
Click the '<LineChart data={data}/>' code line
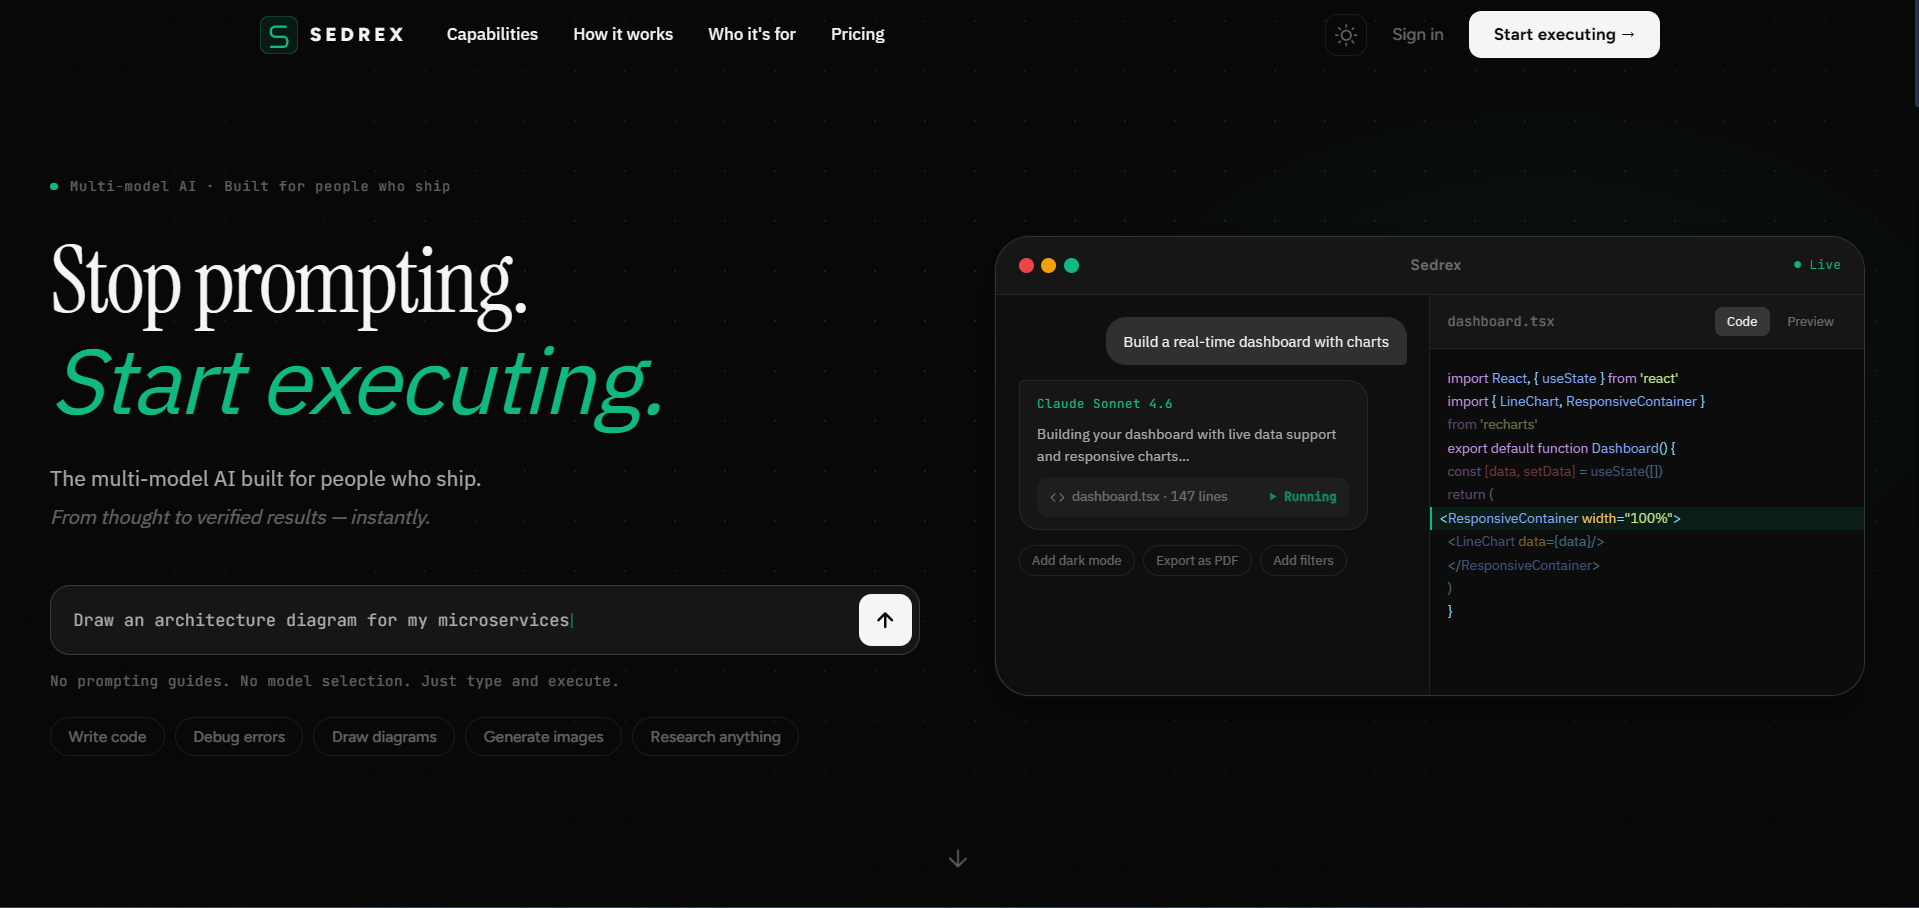[x=1526, y=541]
